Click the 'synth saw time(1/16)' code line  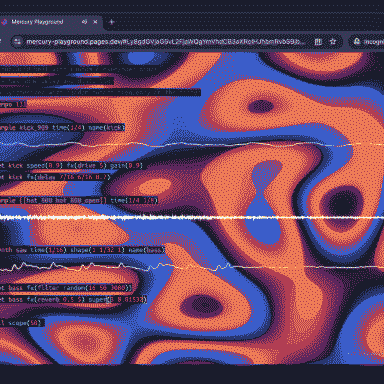pos(82,250)
